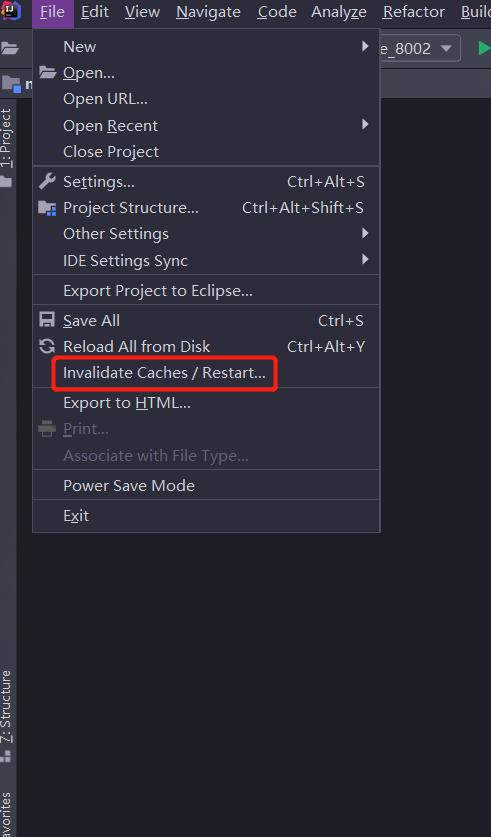Open the Navigate menu
491x837 pixels.
pyautogui.click(x=208, y=12)
